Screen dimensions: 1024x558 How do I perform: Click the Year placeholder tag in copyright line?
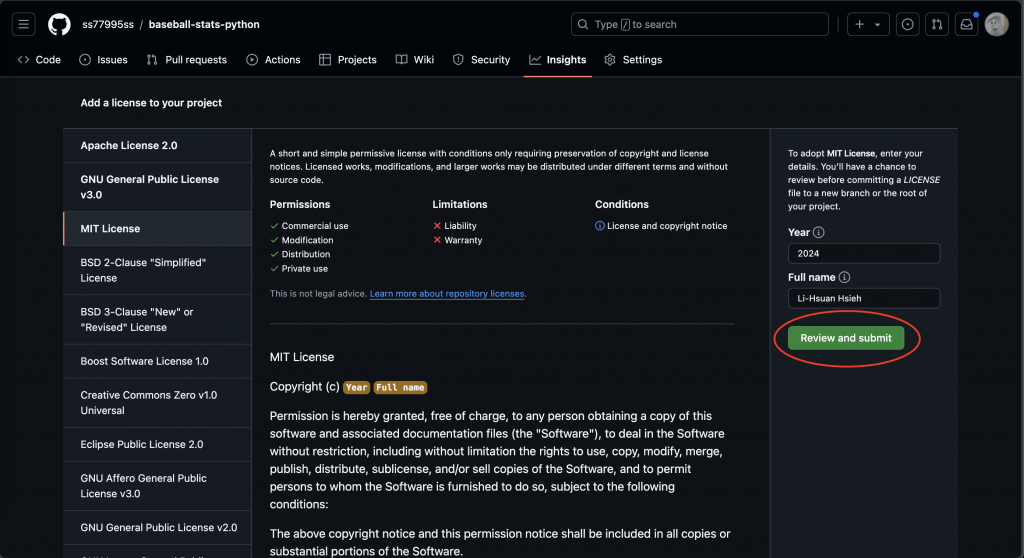pos(357,387)
